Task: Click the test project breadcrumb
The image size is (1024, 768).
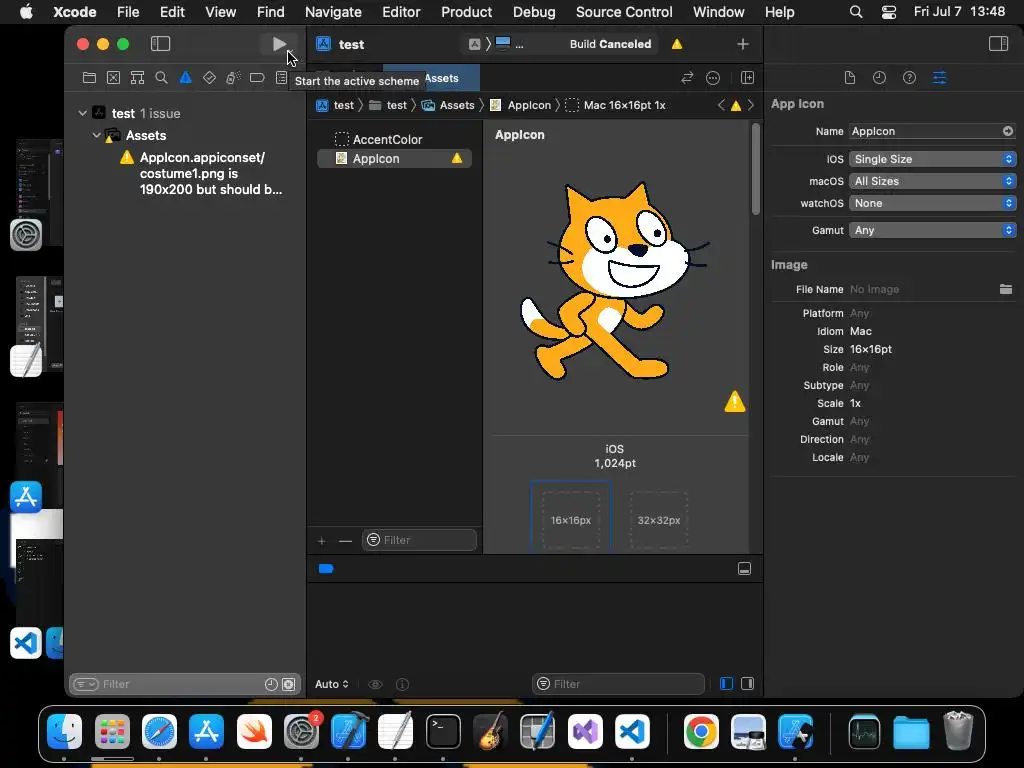Action: pyautogui.click(x=335, y=105)
